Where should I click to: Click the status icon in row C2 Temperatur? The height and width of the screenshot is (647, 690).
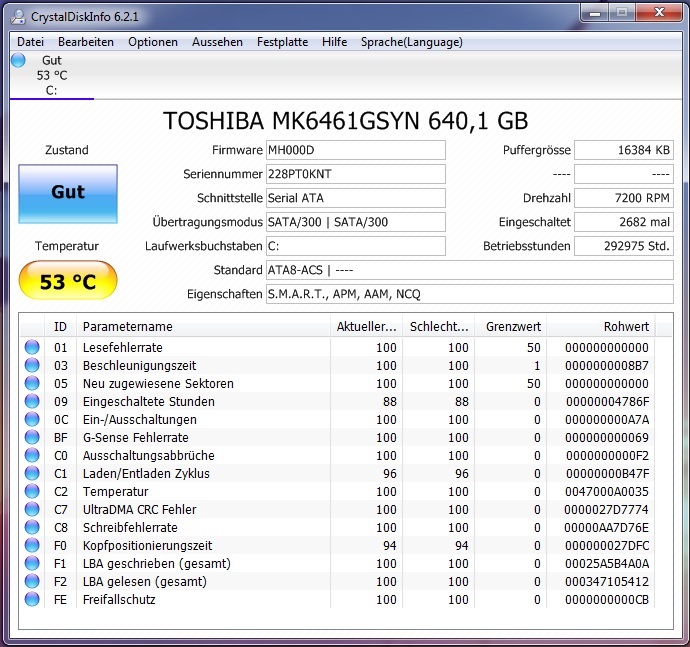point(32,491)
